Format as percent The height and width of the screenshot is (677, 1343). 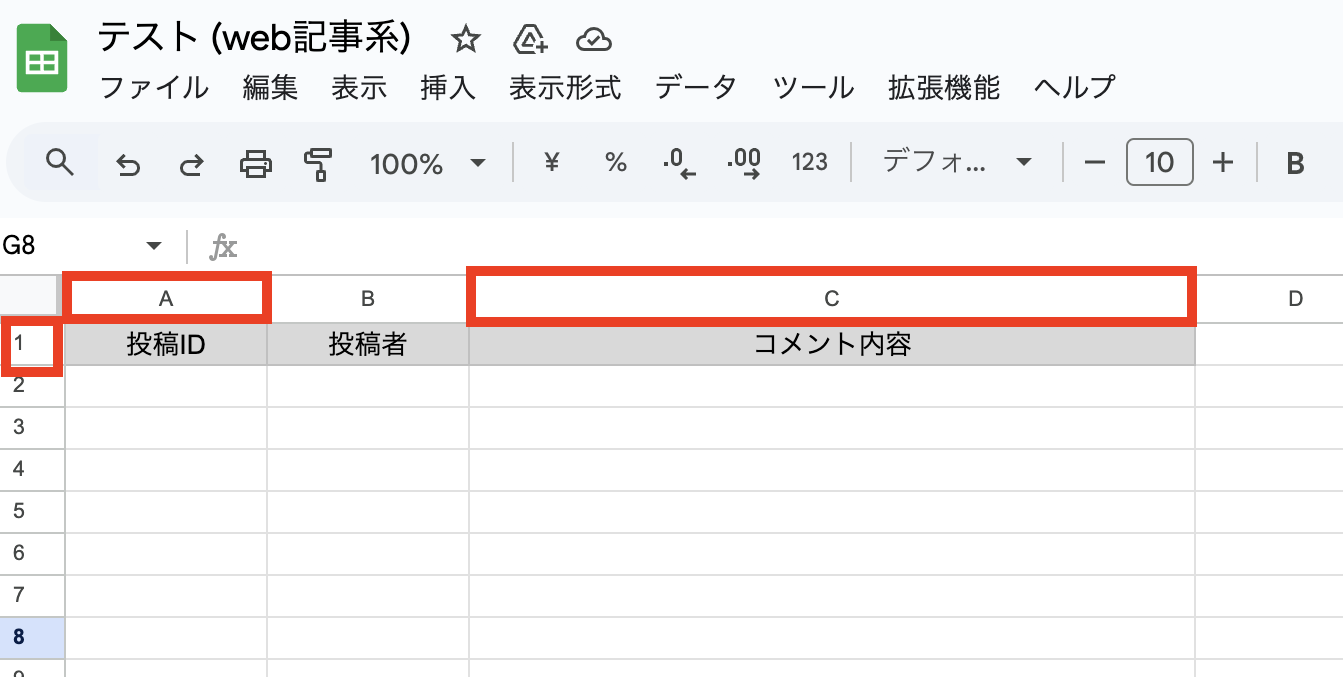[616, 162]
